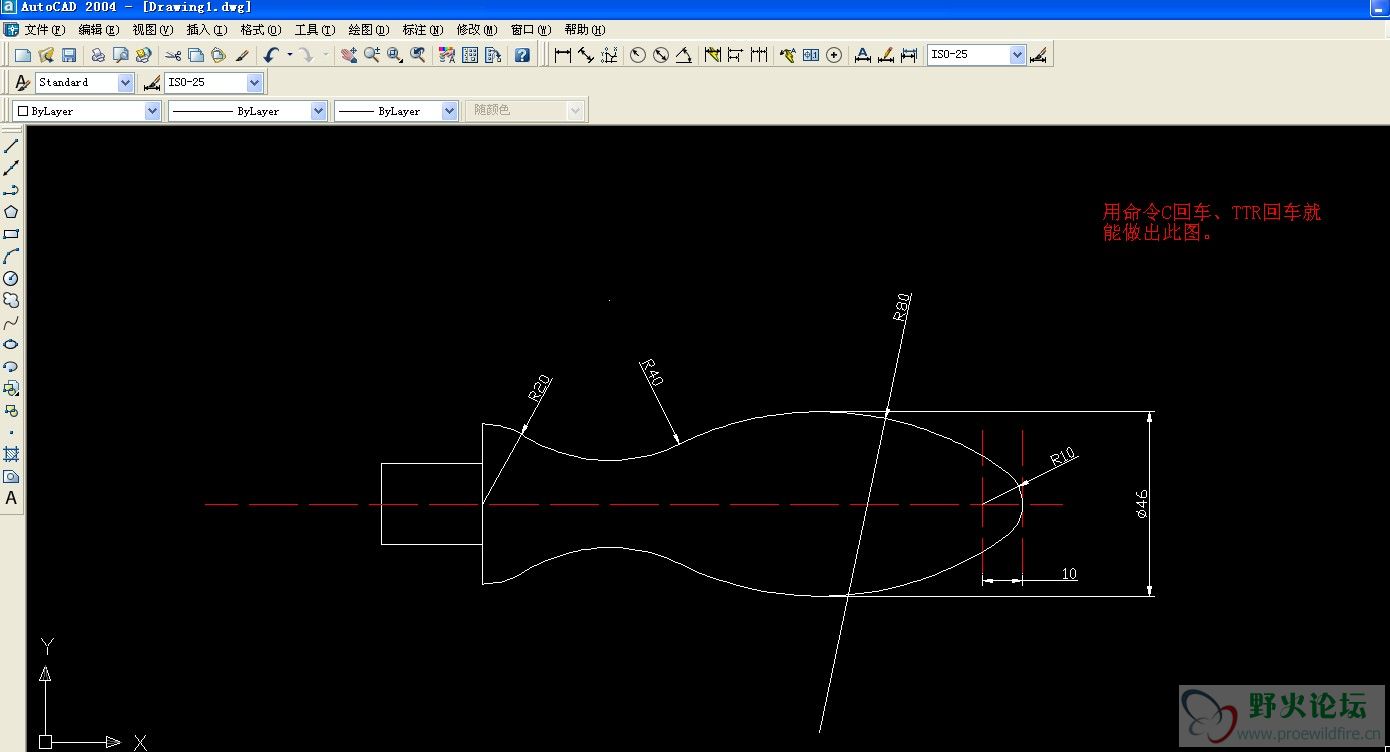Image resolution: width=1390 pixels, height=752 pixels.
Task: Select the Region tool
Action: pos(11,476)
